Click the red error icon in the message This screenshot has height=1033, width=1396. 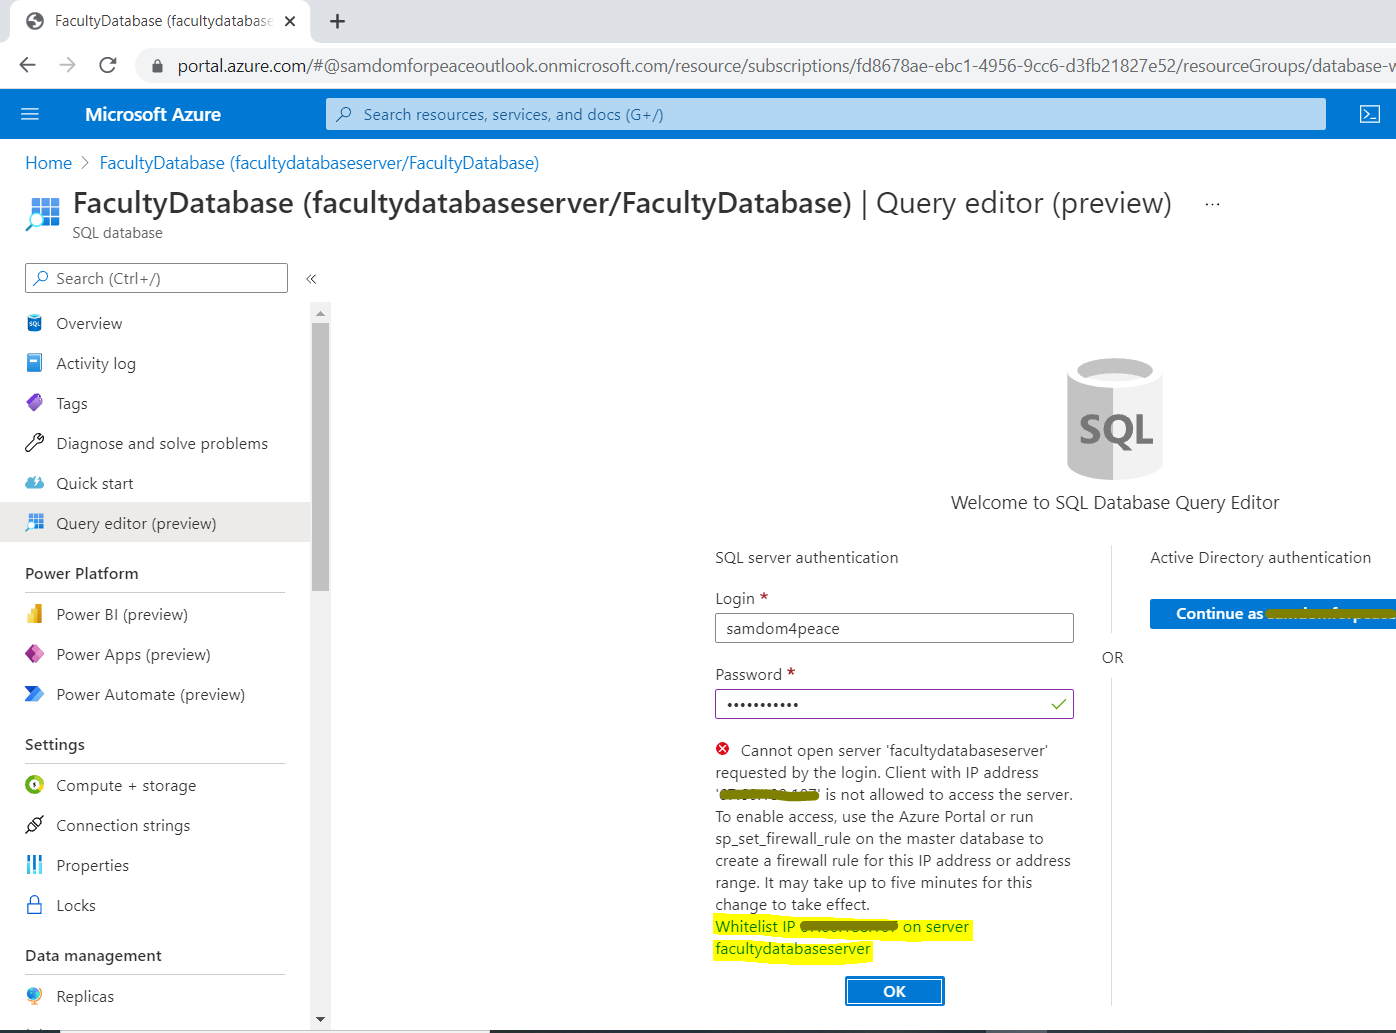tap(723, 749)
